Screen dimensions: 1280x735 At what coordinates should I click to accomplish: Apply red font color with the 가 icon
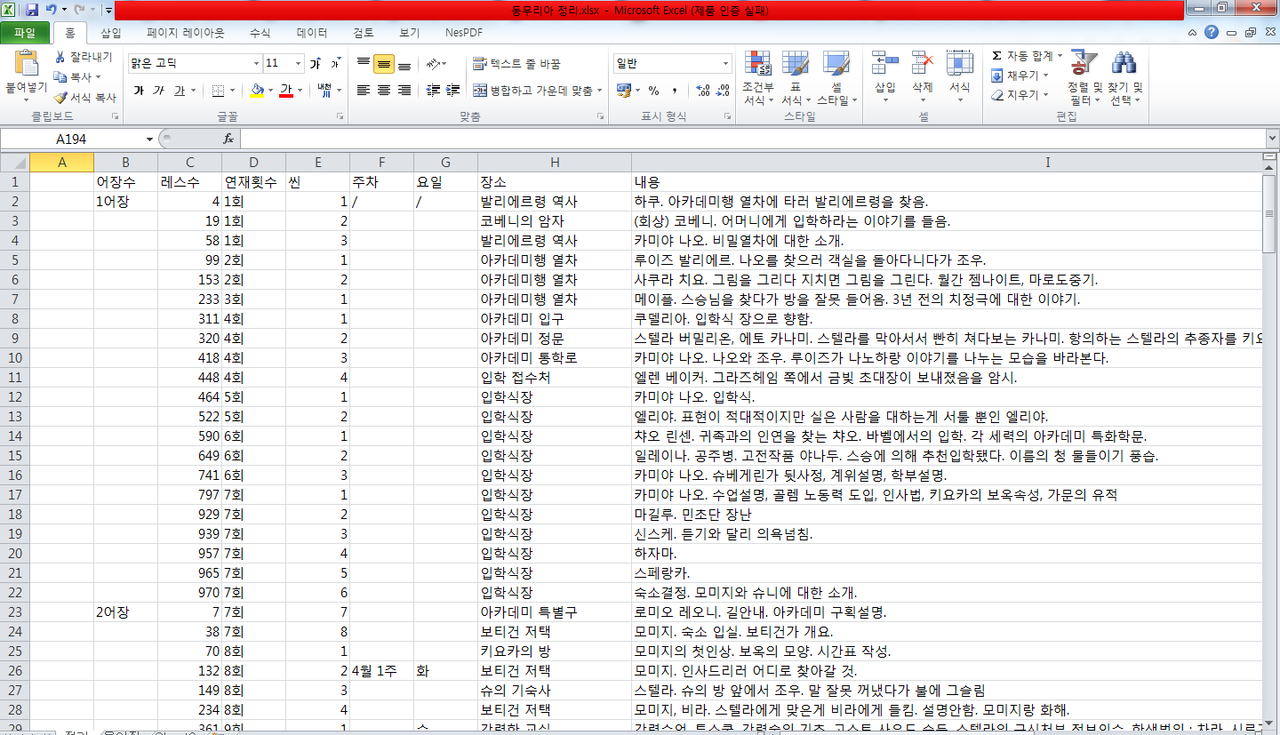coord(286,90)
